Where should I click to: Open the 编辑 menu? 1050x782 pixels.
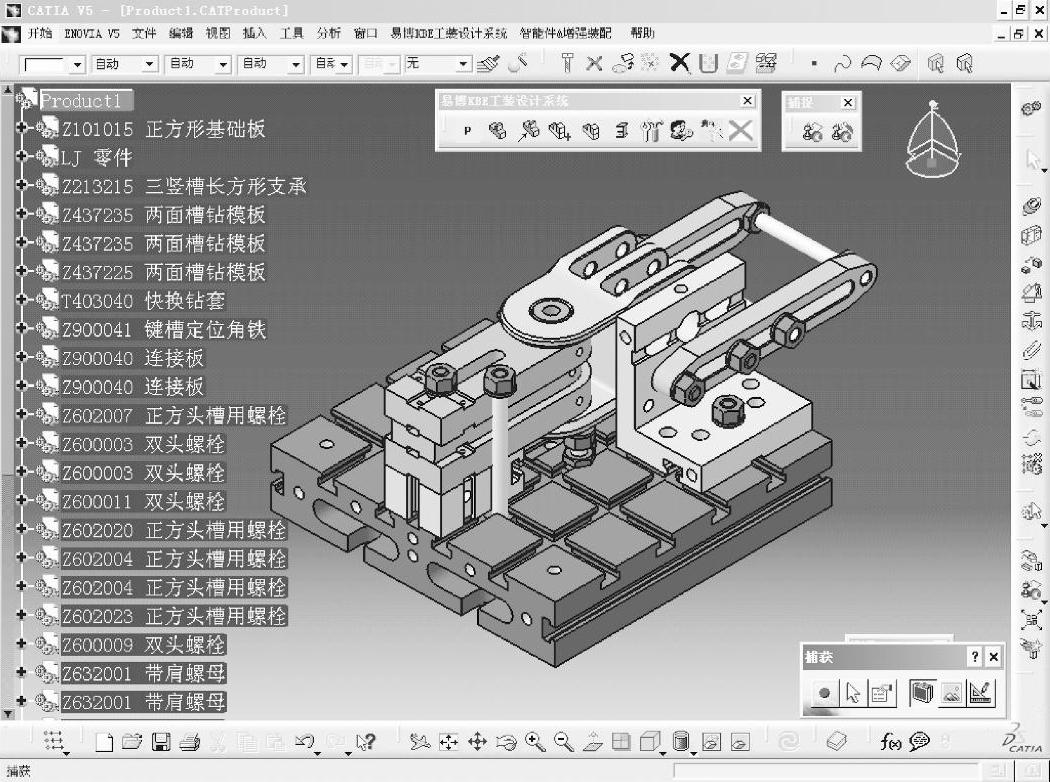coord(181,33)
